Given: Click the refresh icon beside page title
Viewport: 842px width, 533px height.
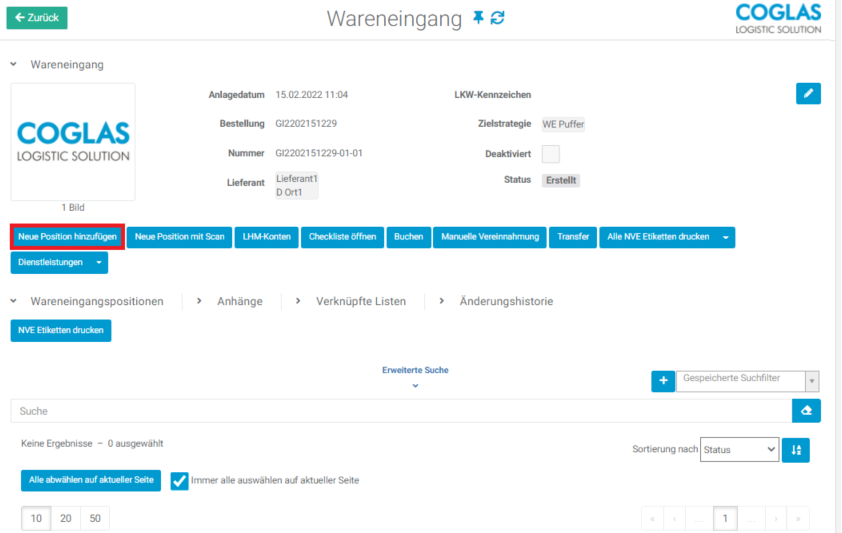Looking at the screenshot, I should pos(497,18).
